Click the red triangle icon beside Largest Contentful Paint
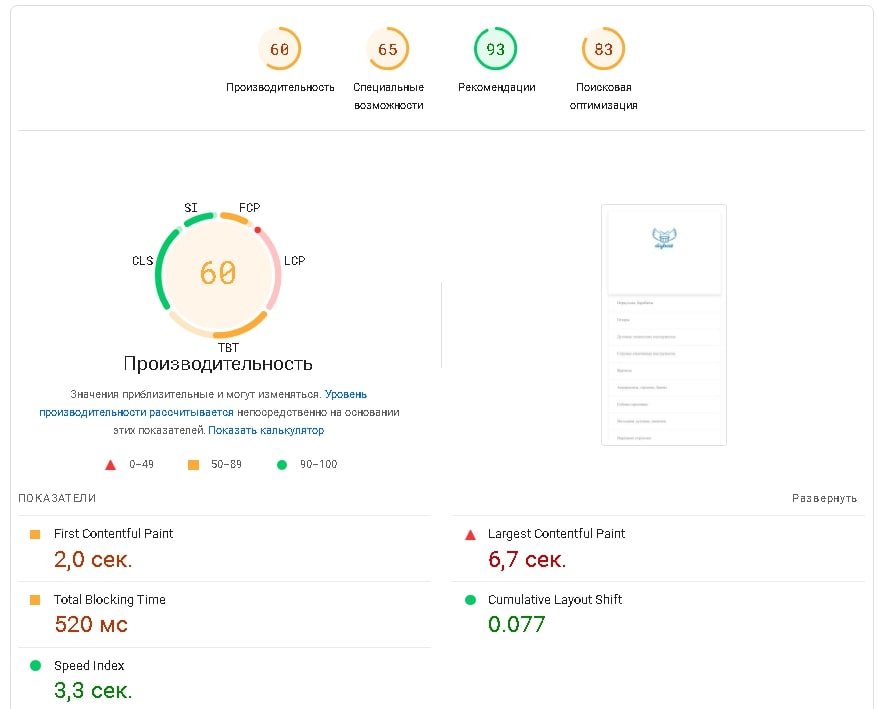Screen dimensions: 878x709 [x=470, y=534]
